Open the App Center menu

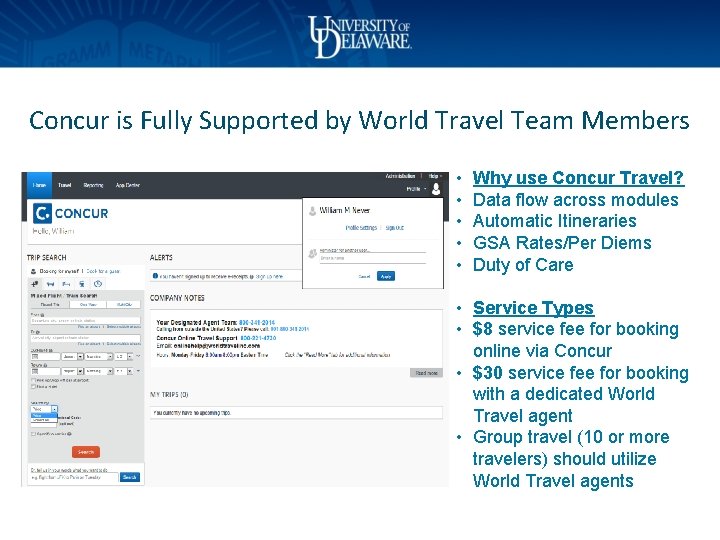[x=128, y=185]
